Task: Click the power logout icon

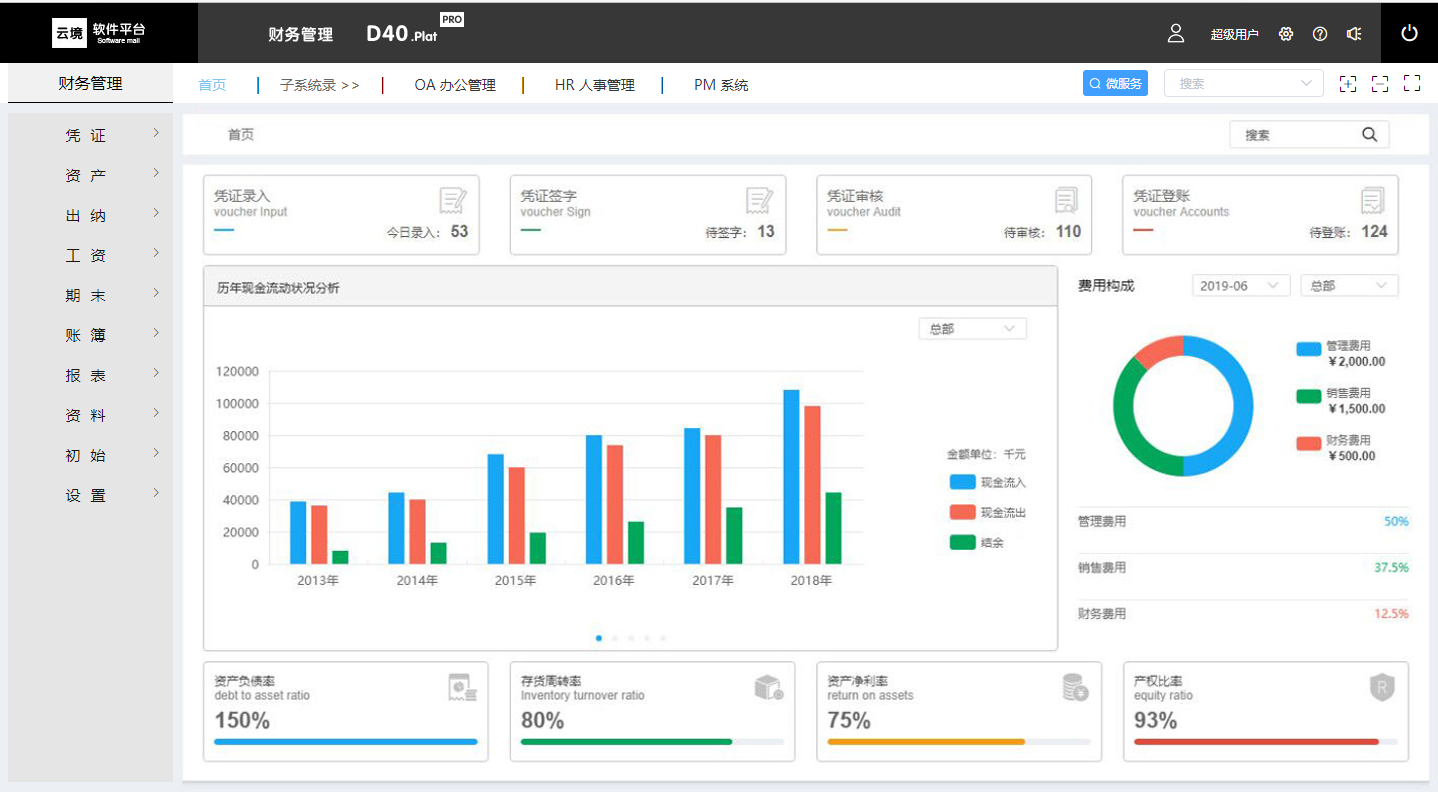Action: pos(1409,33)
